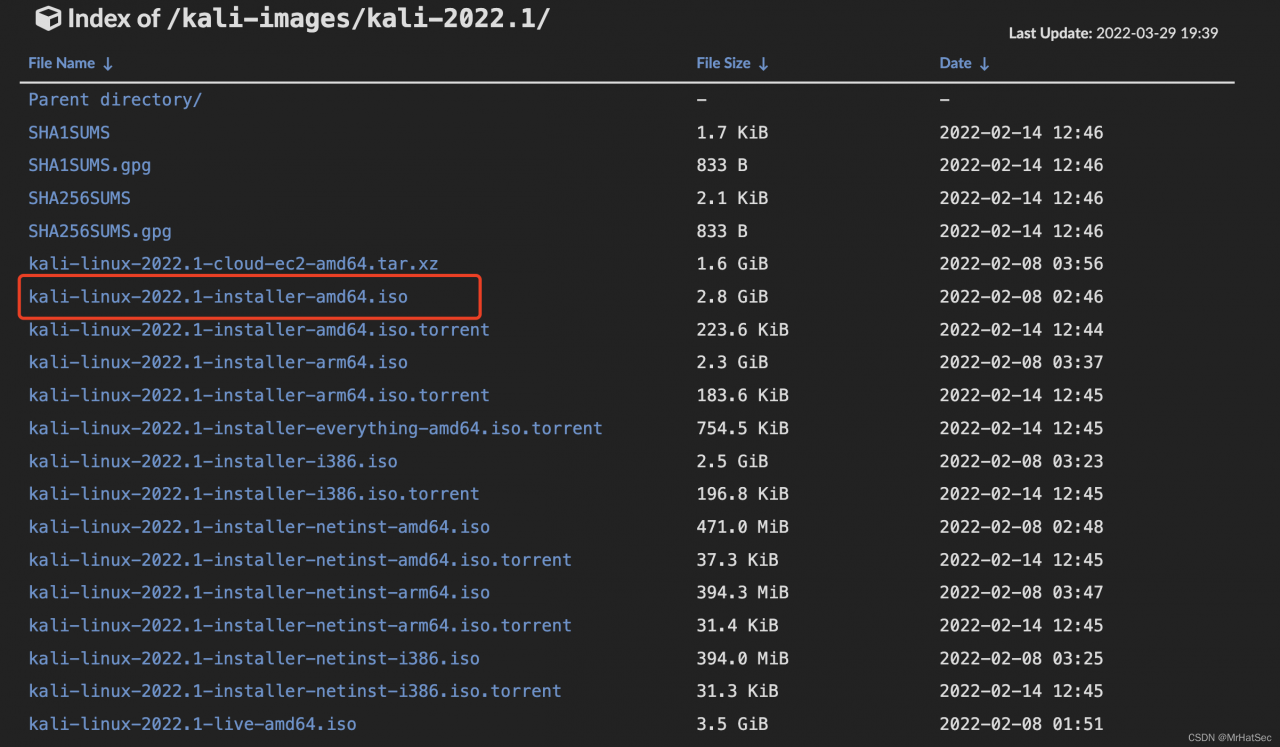Viewport: 1280px width, 747px height.
Task: Download kali-linux-2022.1-installer-netinst-i386.iso
Action: point(254,659)
